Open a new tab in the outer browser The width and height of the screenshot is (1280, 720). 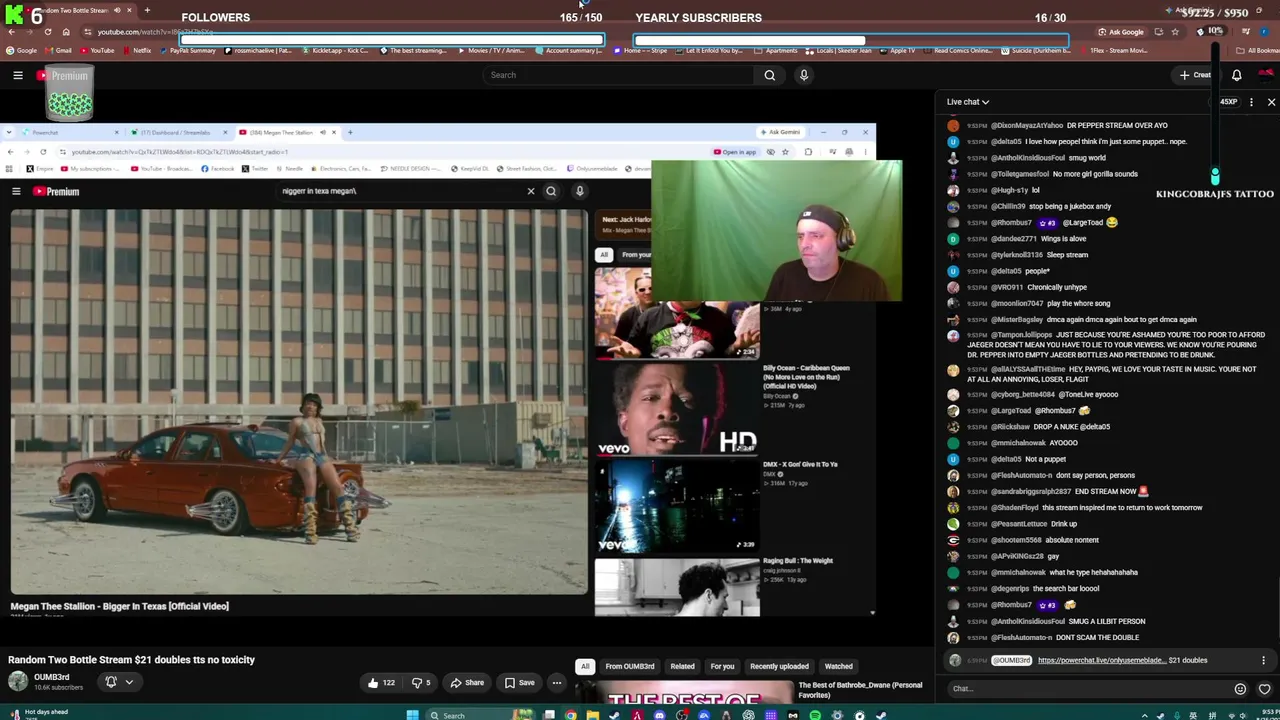pyautogui.click(x=147, y=10)
